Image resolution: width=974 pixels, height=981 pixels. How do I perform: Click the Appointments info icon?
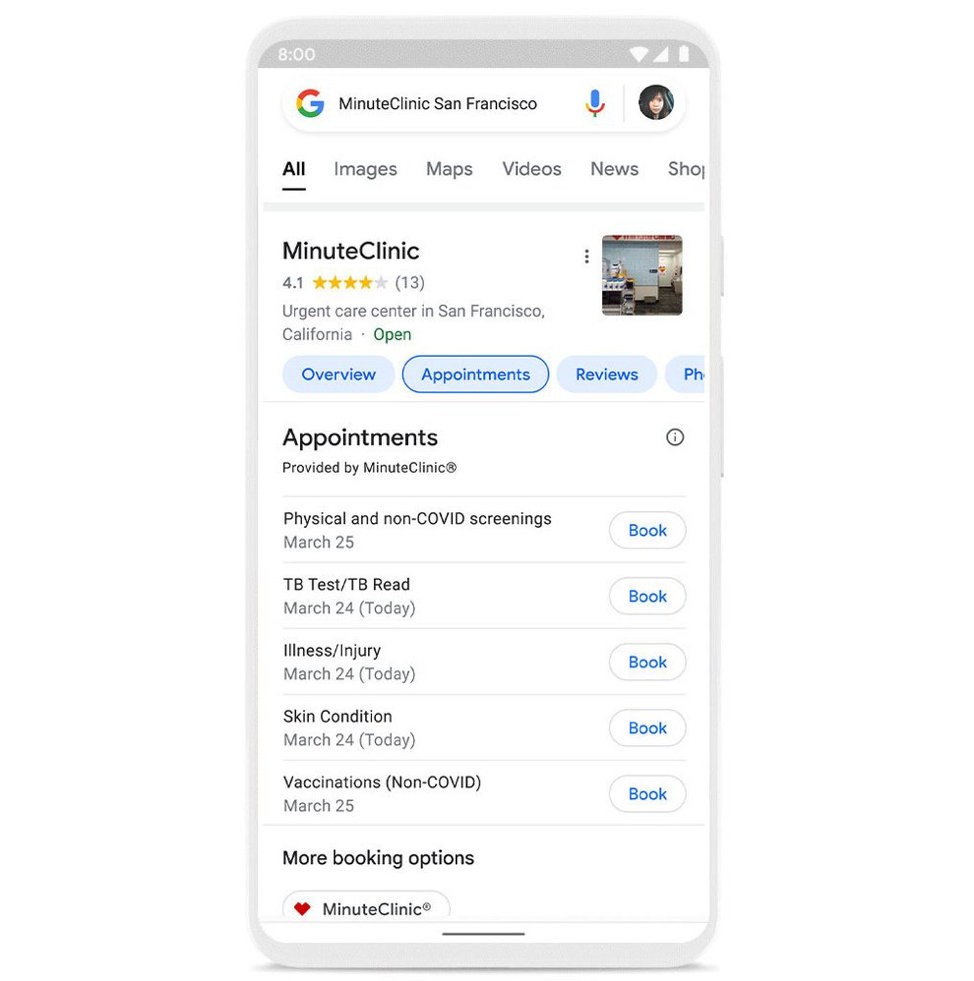[x=674, y=437]
